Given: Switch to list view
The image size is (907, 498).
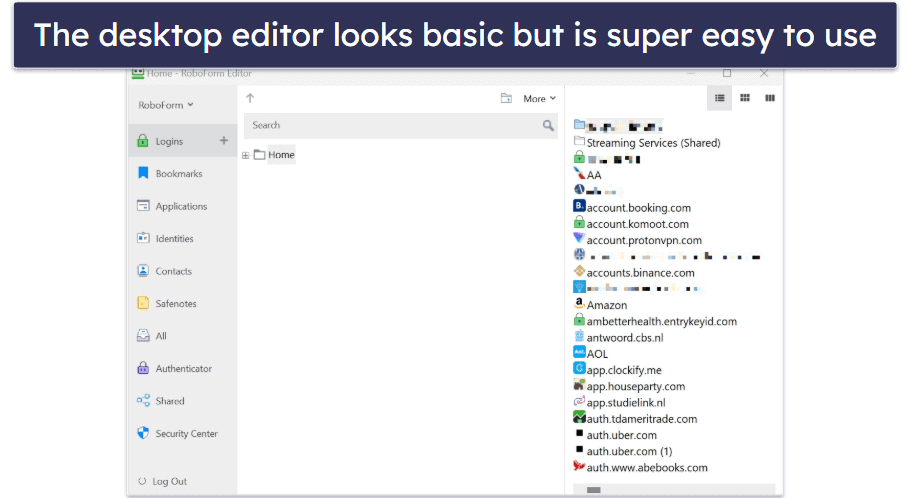Looking at the screenshot, I should 720,98.
